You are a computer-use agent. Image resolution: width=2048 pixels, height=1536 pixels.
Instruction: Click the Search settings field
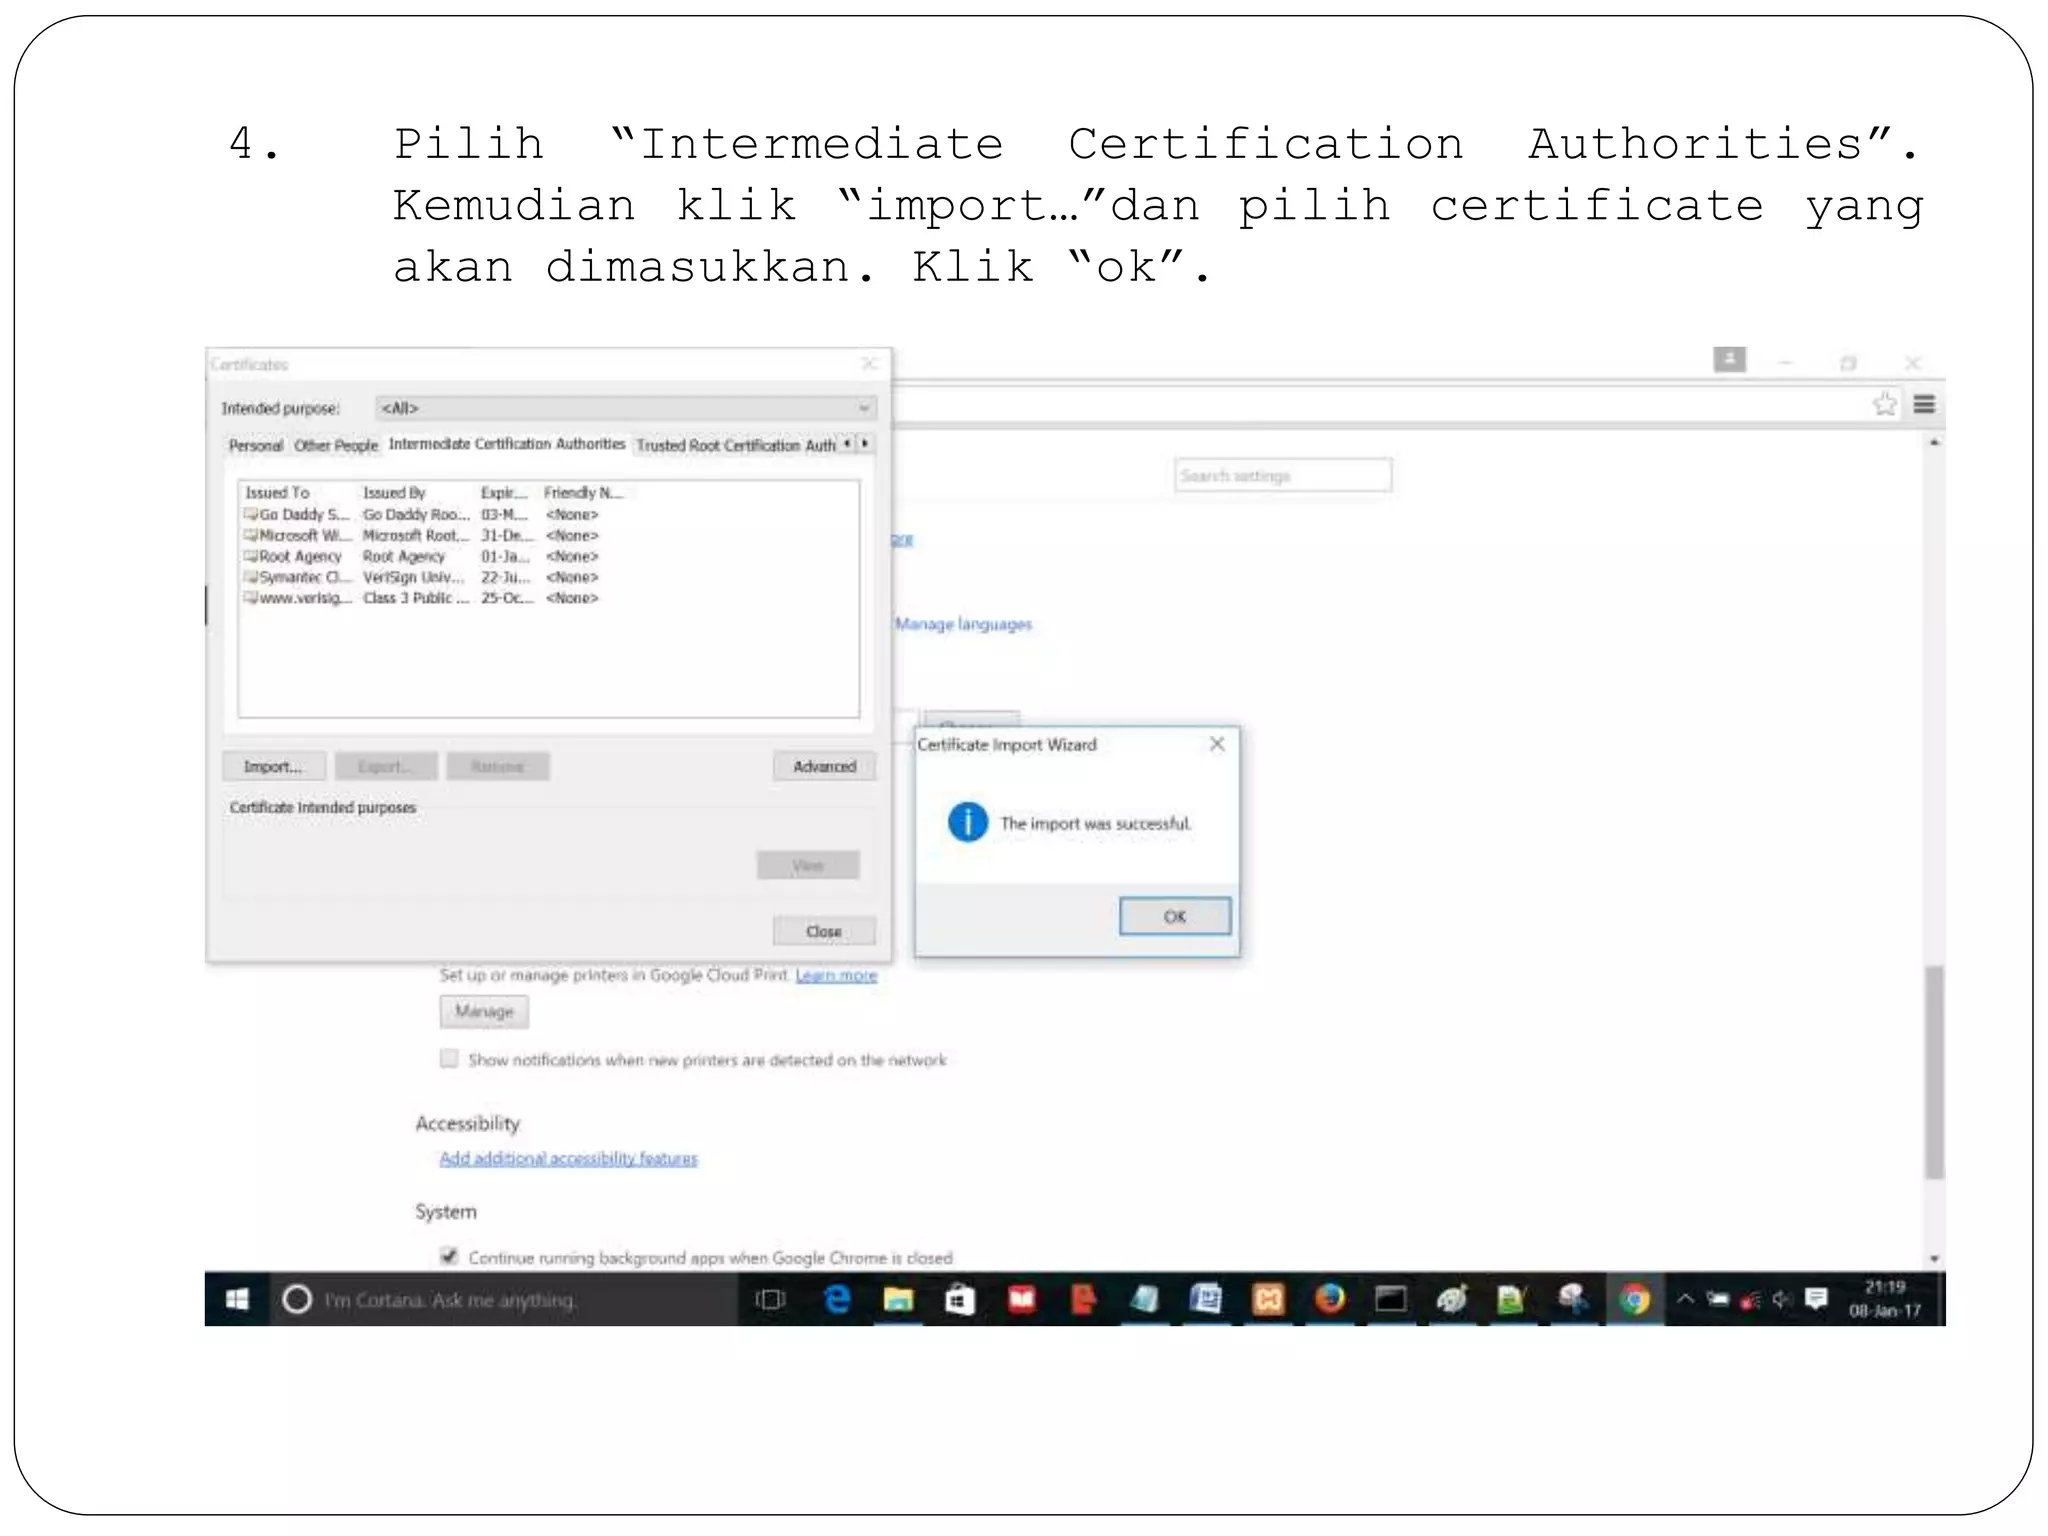point(1283,475)
